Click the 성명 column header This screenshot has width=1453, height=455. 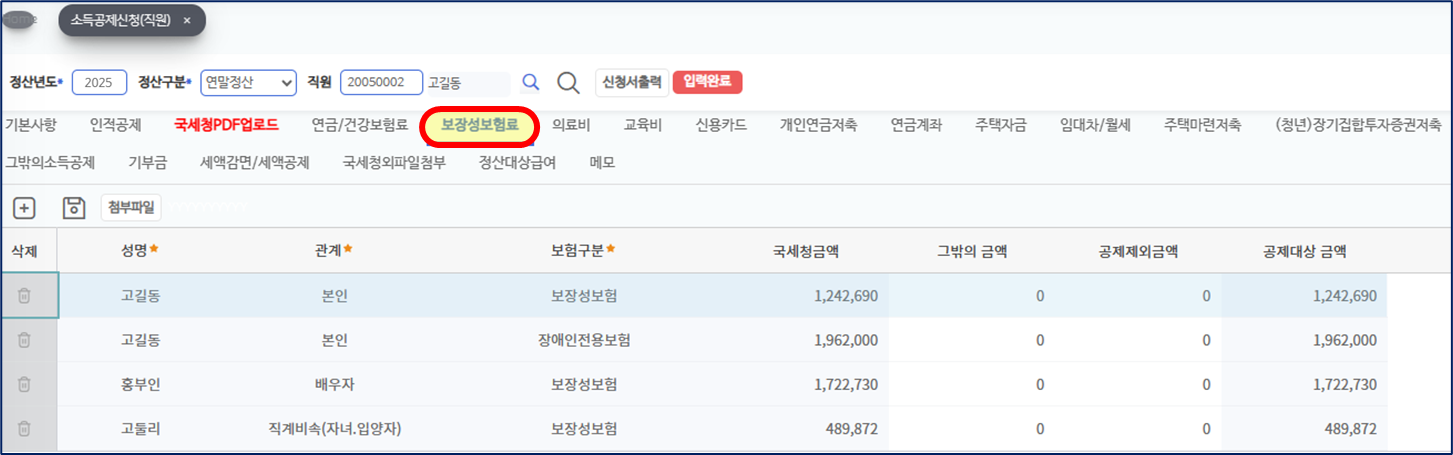pyautogui.click(x=140, y=250)
